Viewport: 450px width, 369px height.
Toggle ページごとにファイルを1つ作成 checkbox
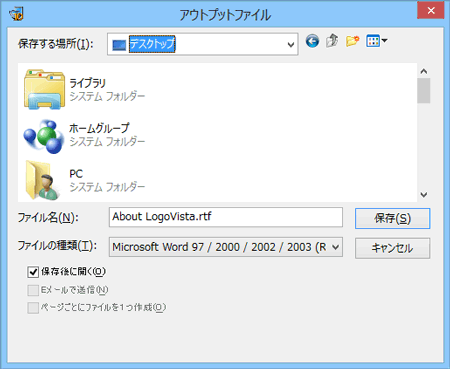[33, 307]
